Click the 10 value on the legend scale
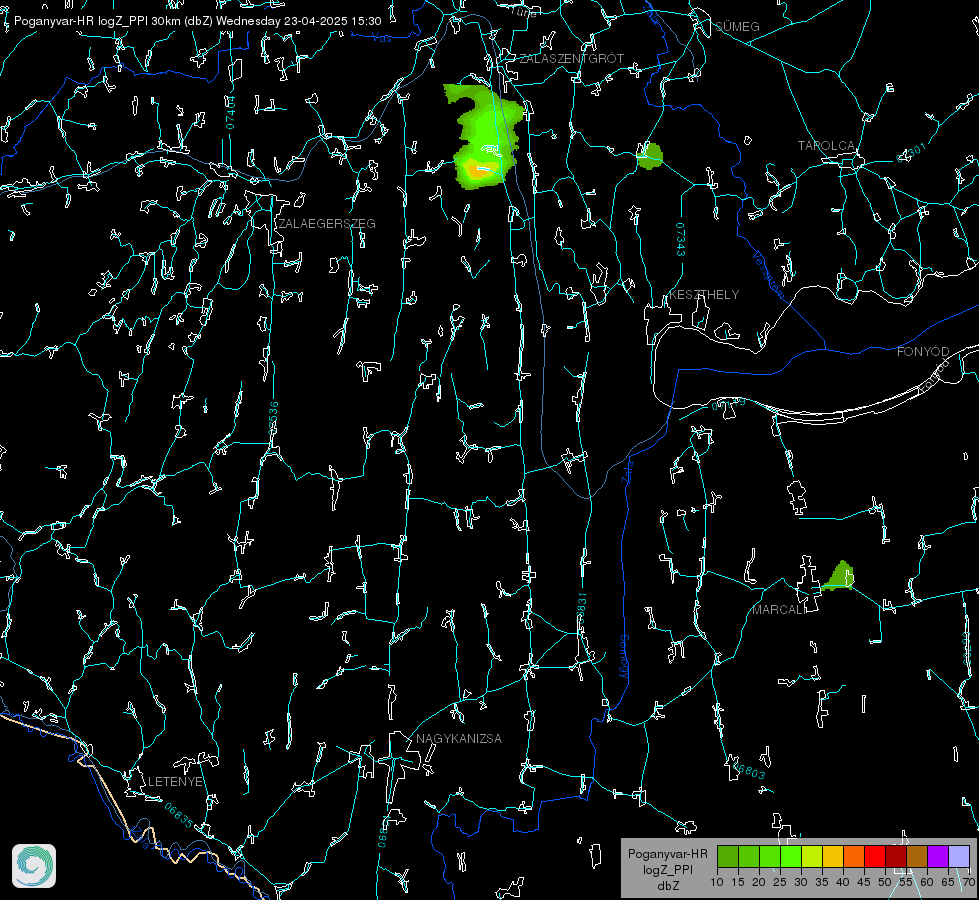Viewport: 979px width, 900px height. (717, 883)
